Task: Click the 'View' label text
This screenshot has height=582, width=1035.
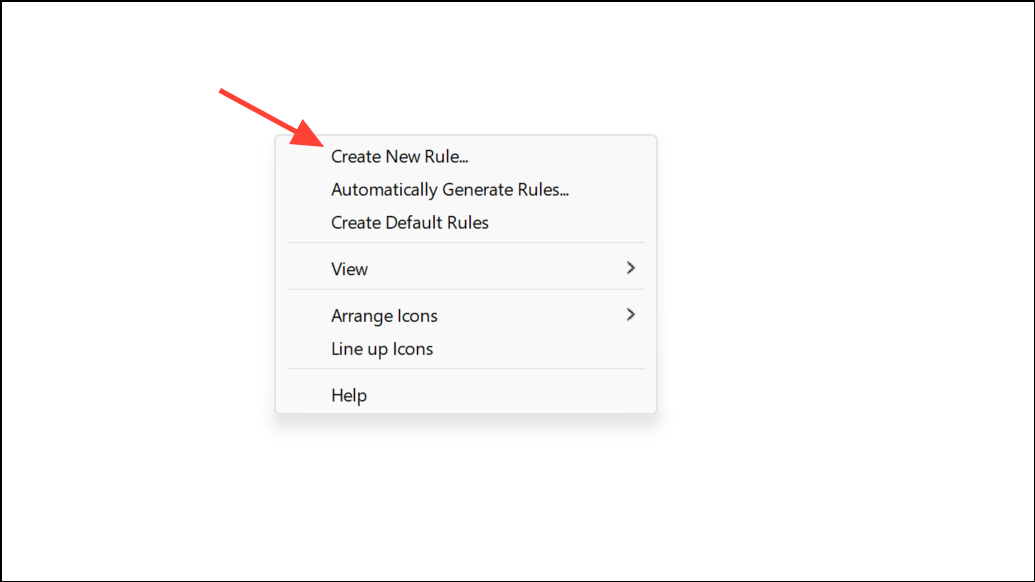Action: tap(349, 269)
